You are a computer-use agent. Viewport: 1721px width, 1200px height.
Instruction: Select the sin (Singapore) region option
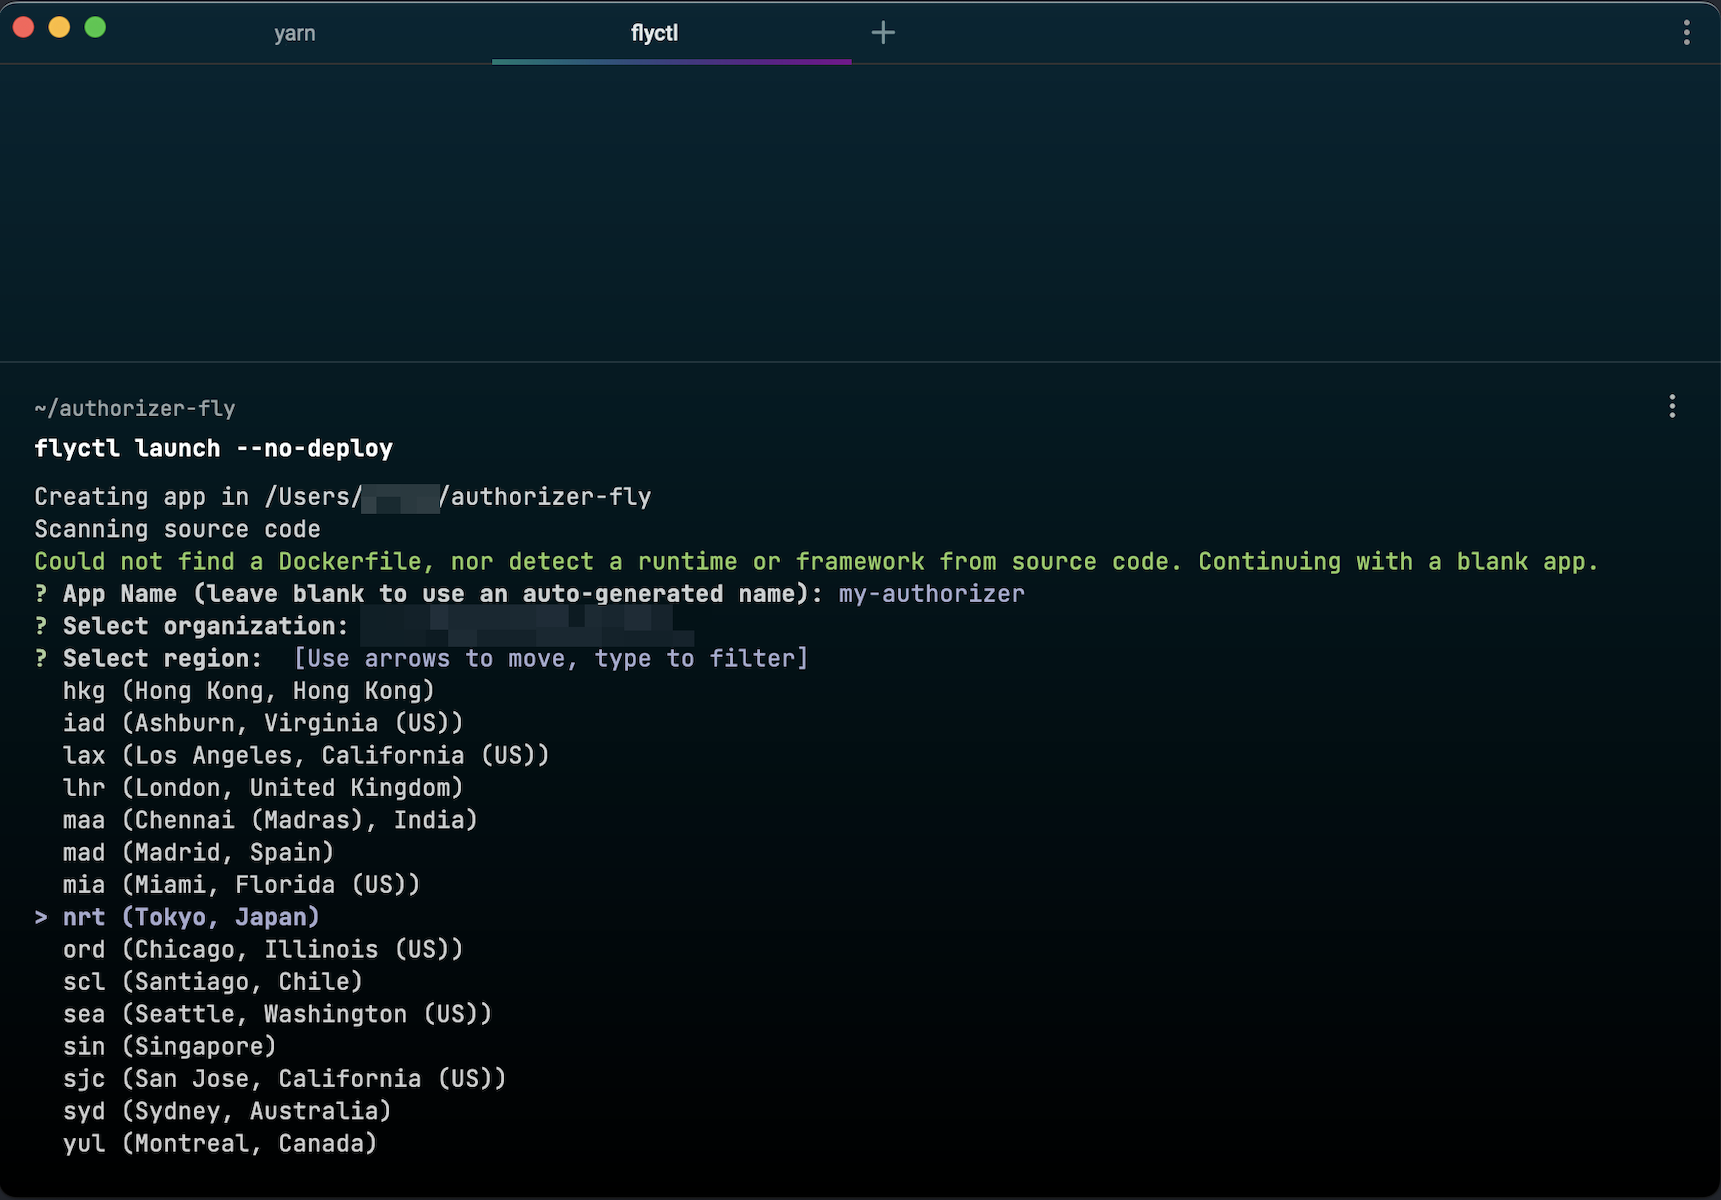[170, 1046]
